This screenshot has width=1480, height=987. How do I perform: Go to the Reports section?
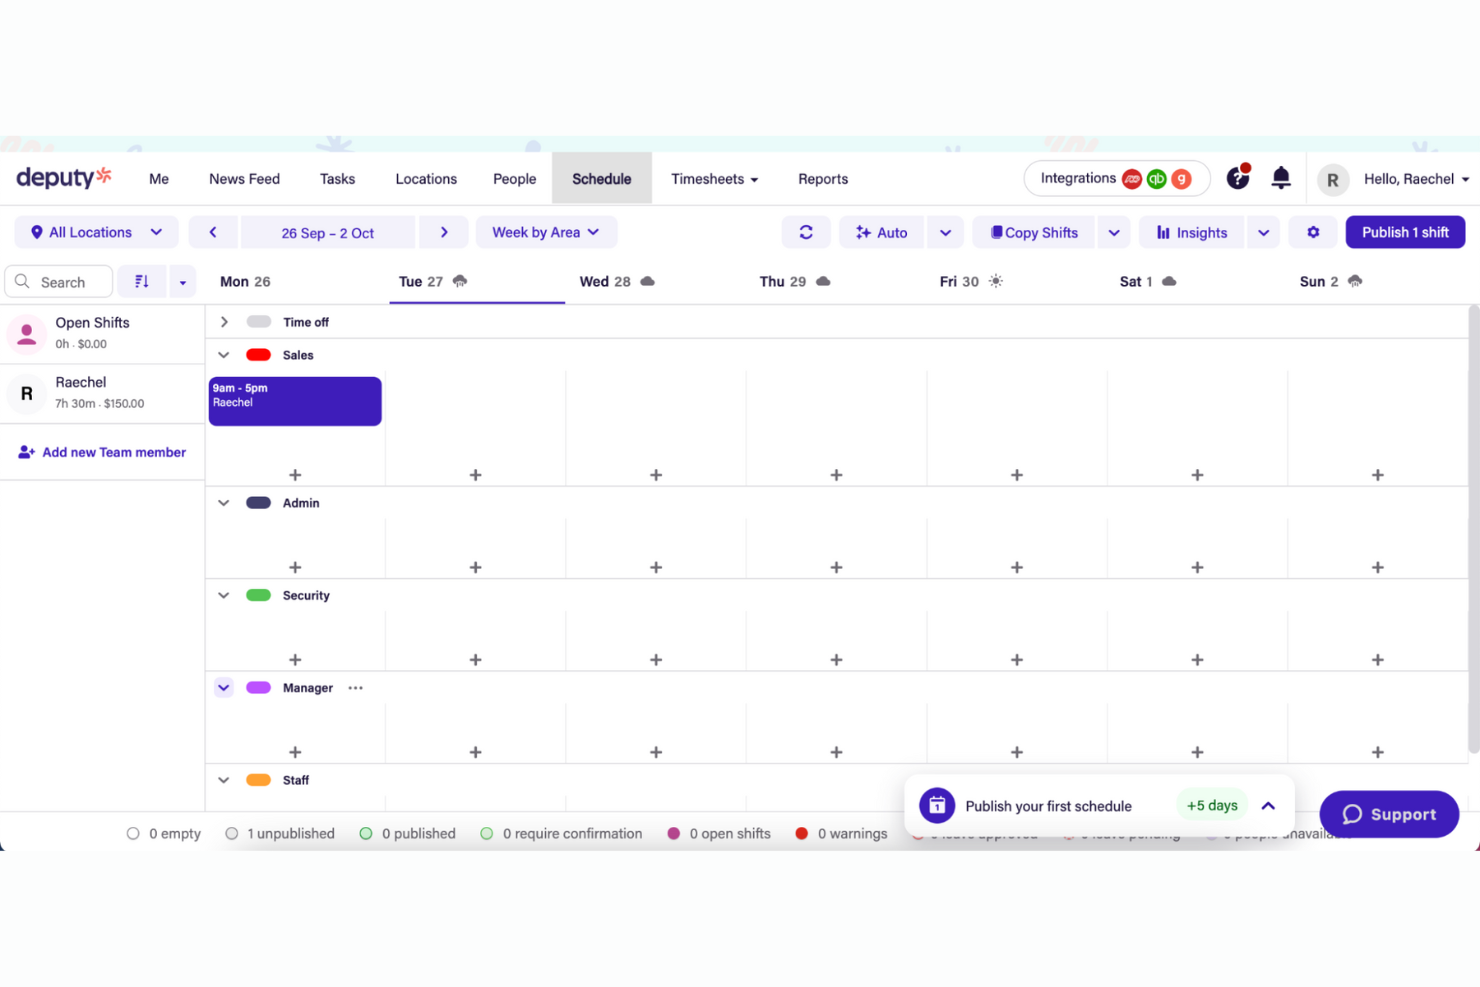[822, 178]
